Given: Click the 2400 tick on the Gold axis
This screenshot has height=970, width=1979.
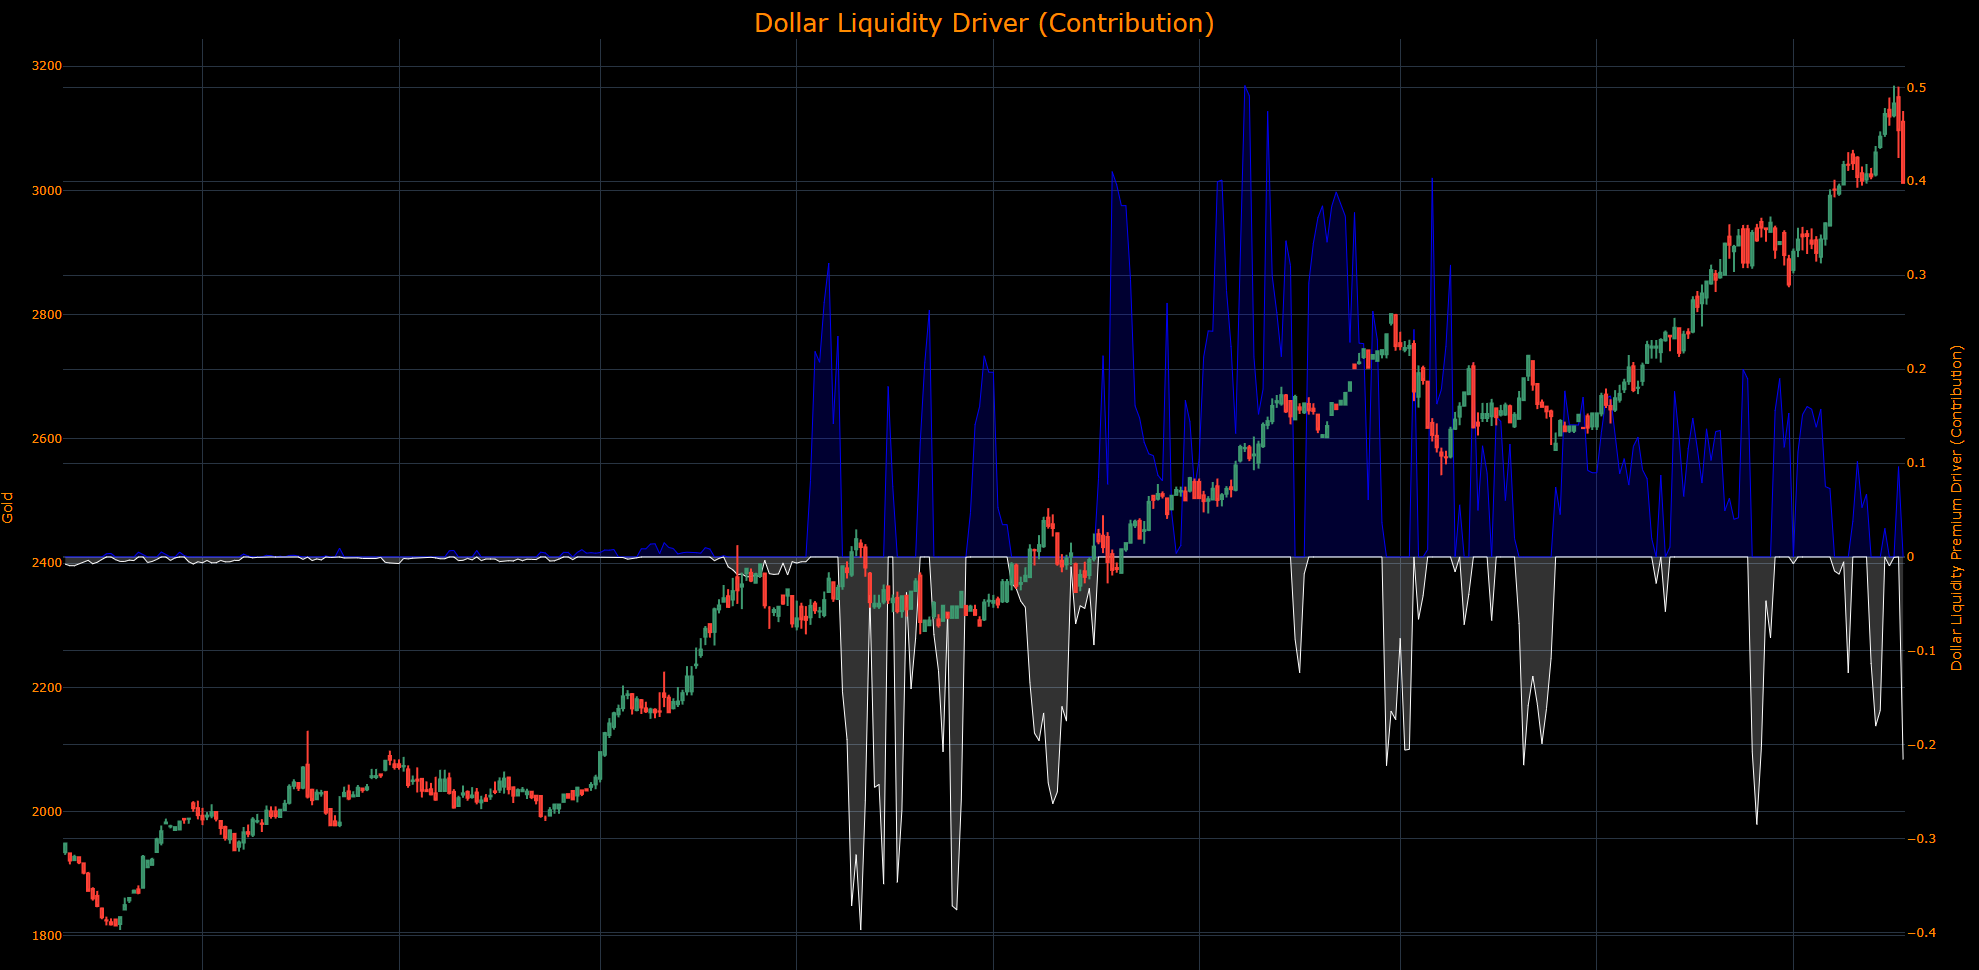Looking at the screenshot, I should [47, 563].
